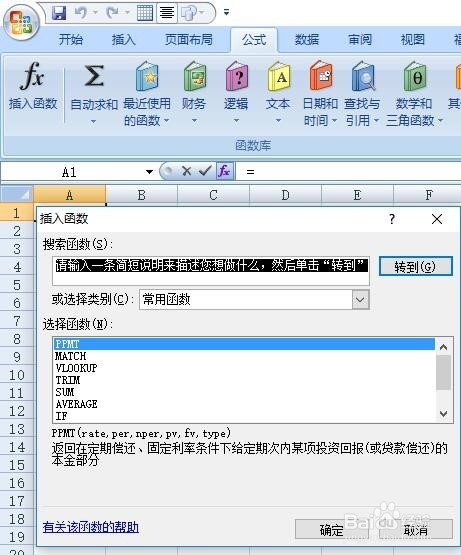
Task: Click the center align icon in quick toolbar
Action: (x=167, y=13)
